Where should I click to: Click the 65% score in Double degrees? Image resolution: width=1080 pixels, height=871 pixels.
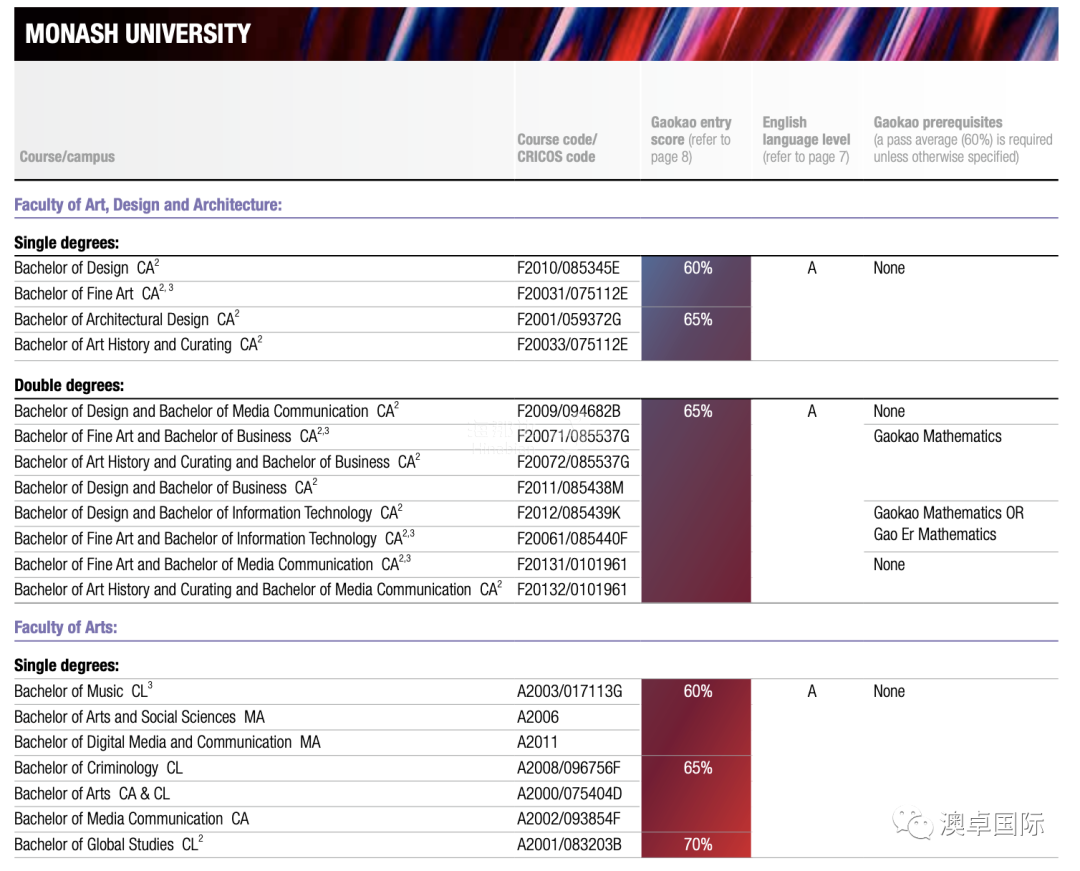pos(698,411)
